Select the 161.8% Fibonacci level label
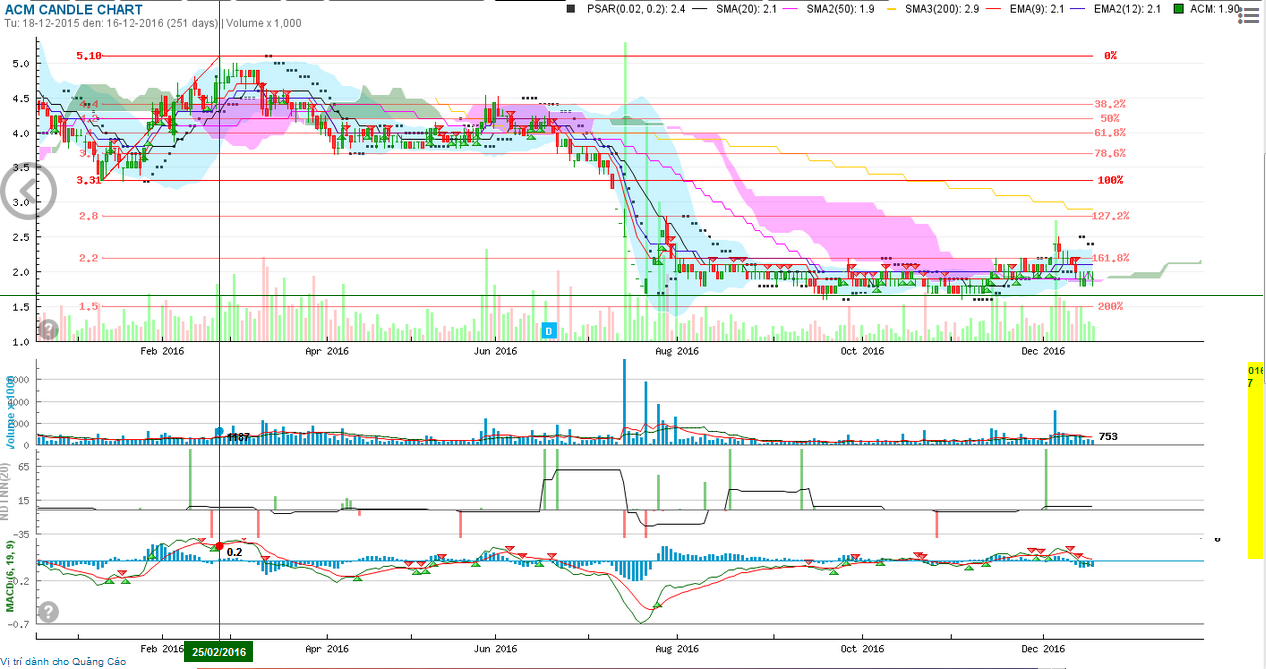 pos(1112,257)
